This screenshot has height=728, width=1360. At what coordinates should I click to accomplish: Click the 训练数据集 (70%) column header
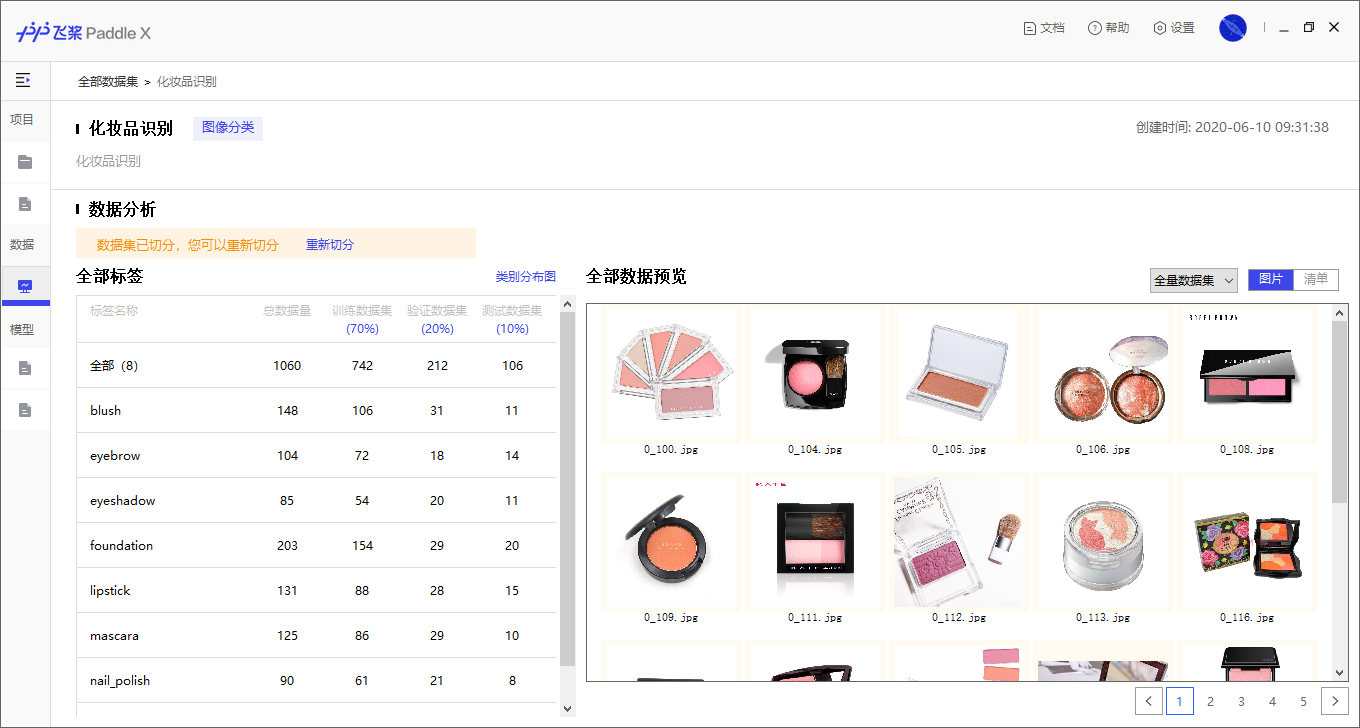[362, 319]
